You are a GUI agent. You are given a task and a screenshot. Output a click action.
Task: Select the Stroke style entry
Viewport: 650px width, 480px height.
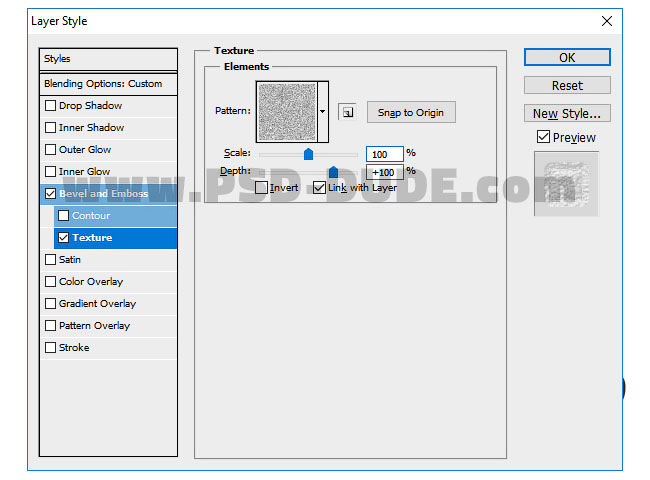109,347
